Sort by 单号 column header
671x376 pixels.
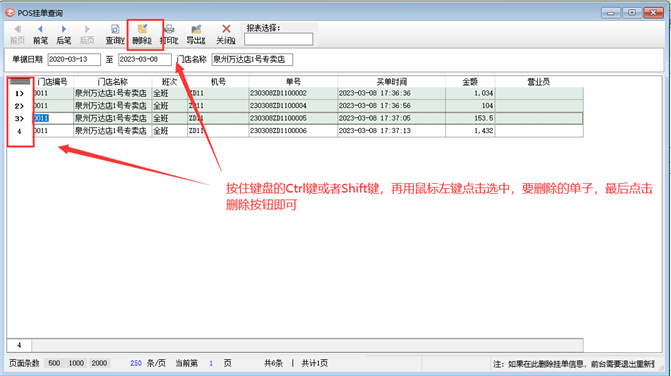[x=293, y=82]
